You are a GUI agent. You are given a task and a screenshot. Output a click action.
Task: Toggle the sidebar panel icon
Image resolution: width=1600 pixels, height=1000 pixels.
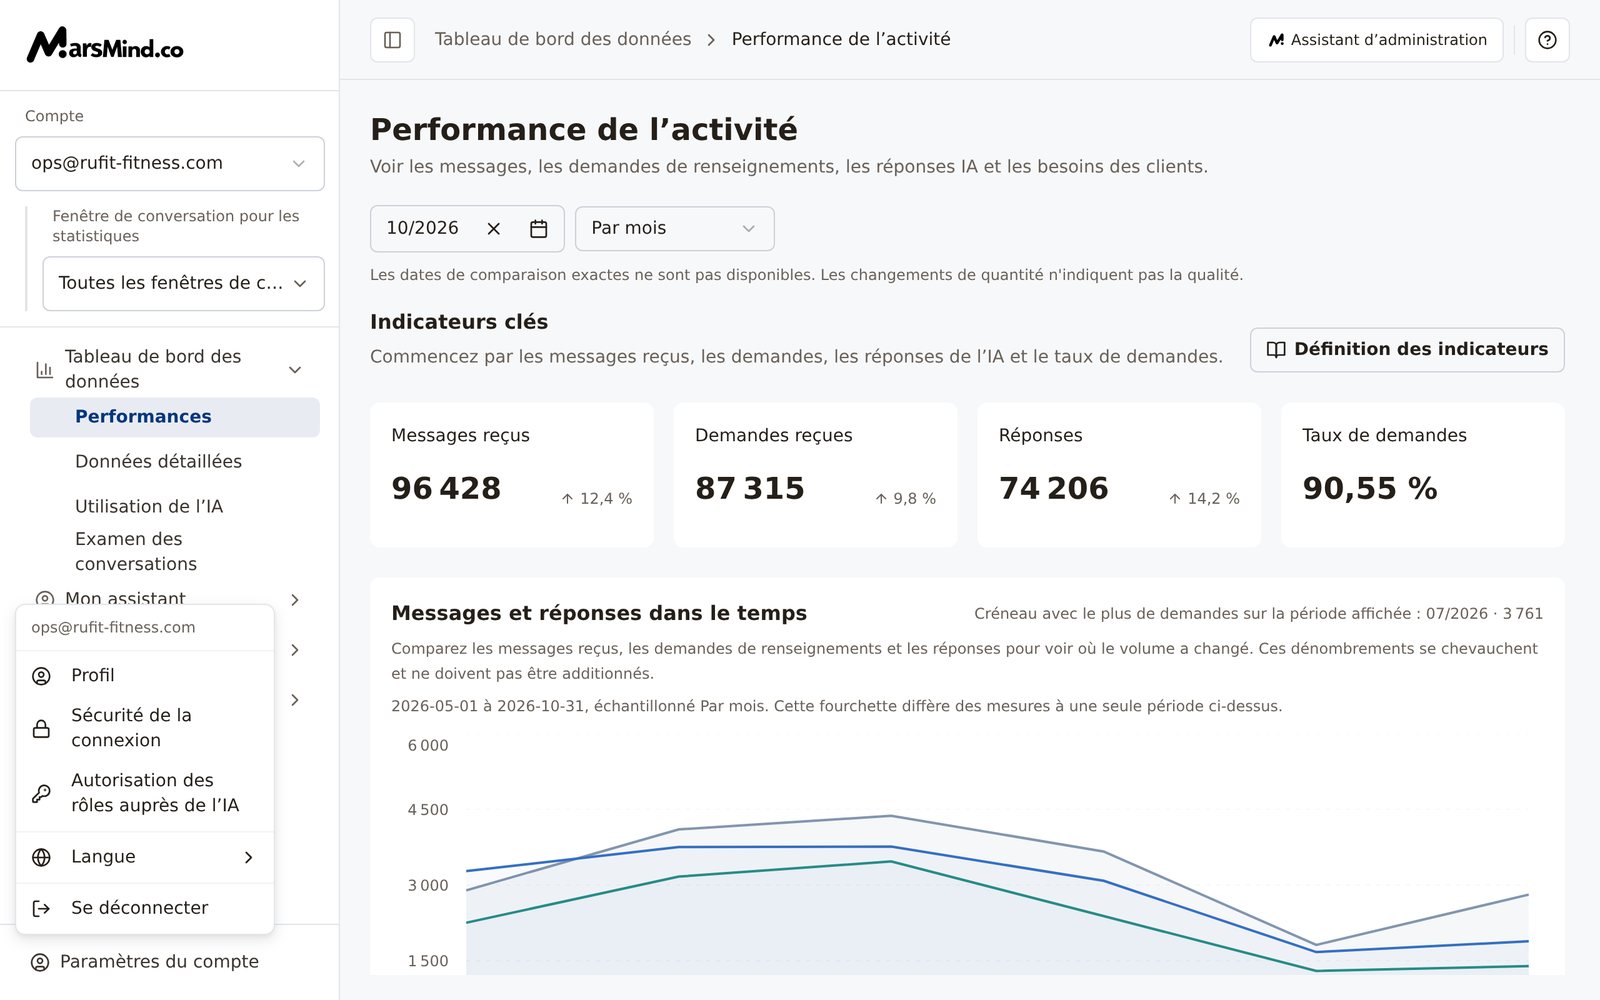tap(392, 40)
